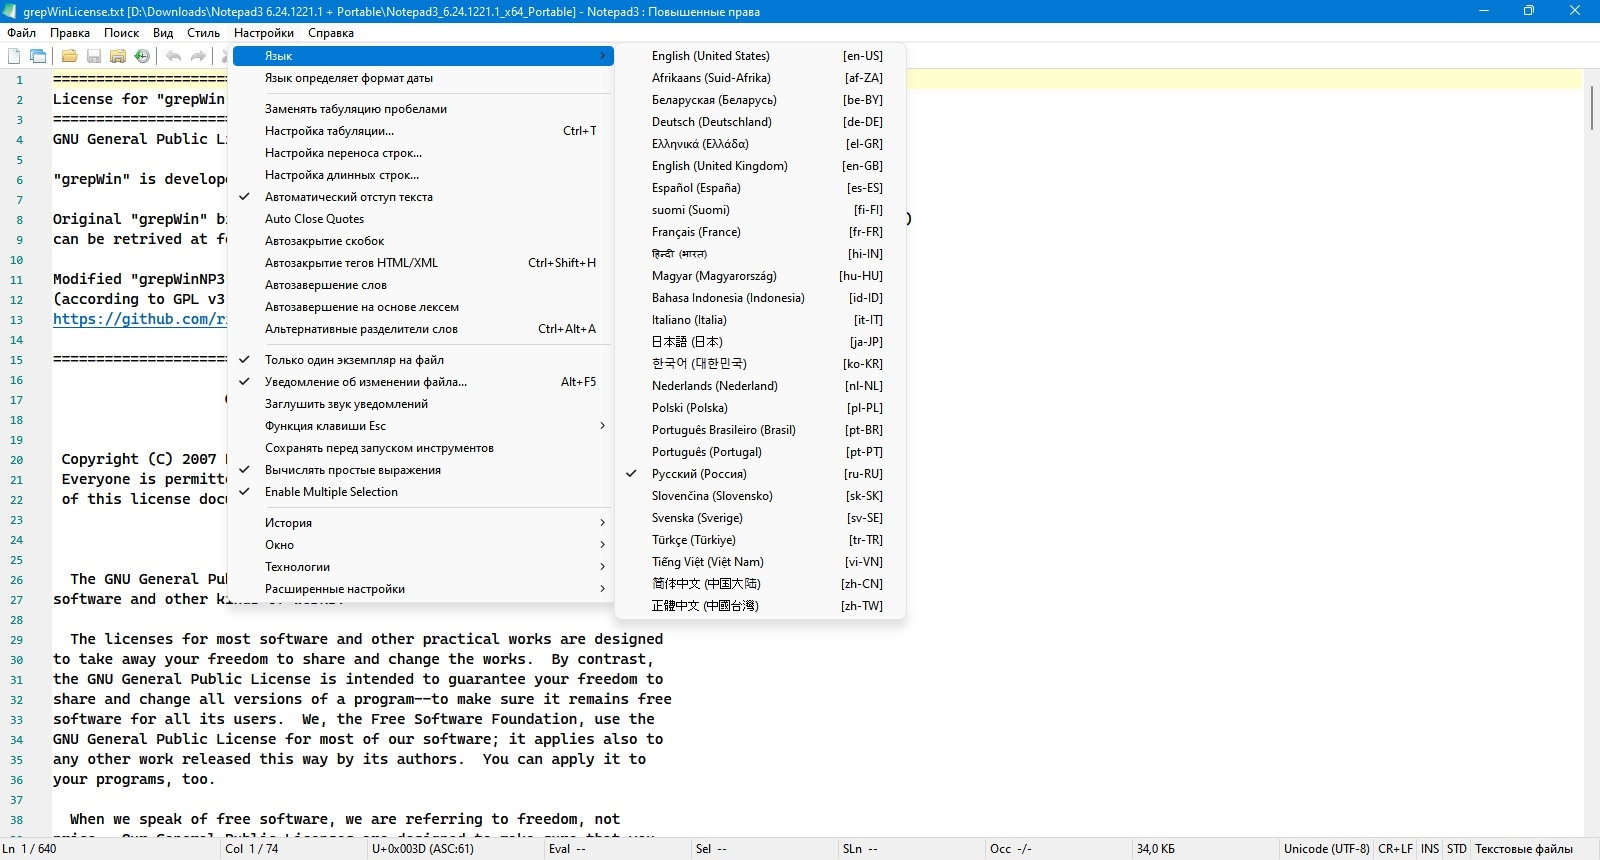
Task: Click the New document toolbar icon
Action: pos(14,56)
